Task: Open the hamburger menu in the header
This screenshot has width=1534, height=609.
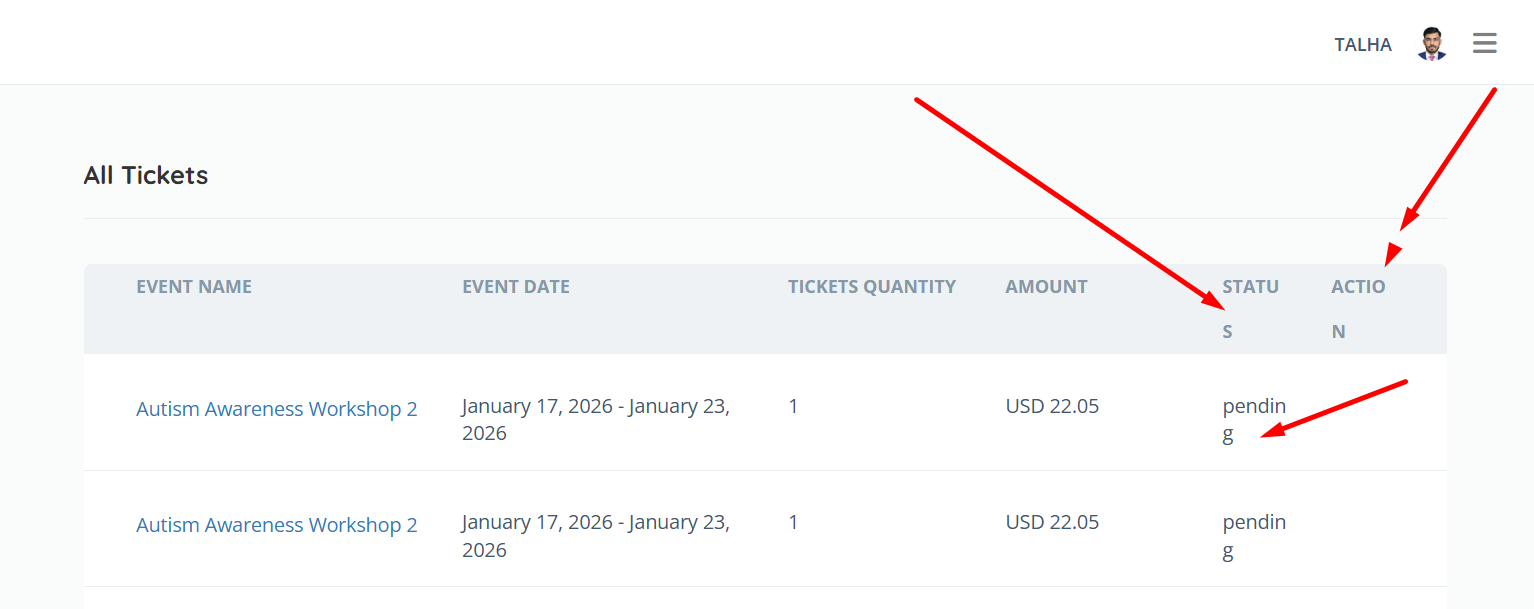Action: point(1484,43)
